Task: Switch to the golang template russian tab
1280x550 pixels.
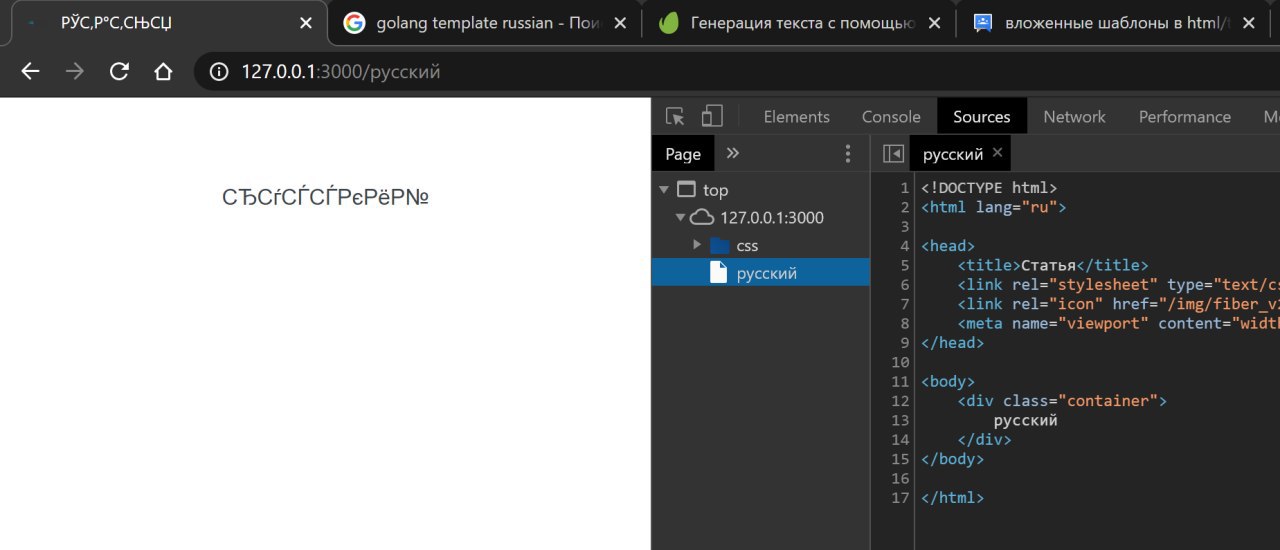Action: (478, 23)
